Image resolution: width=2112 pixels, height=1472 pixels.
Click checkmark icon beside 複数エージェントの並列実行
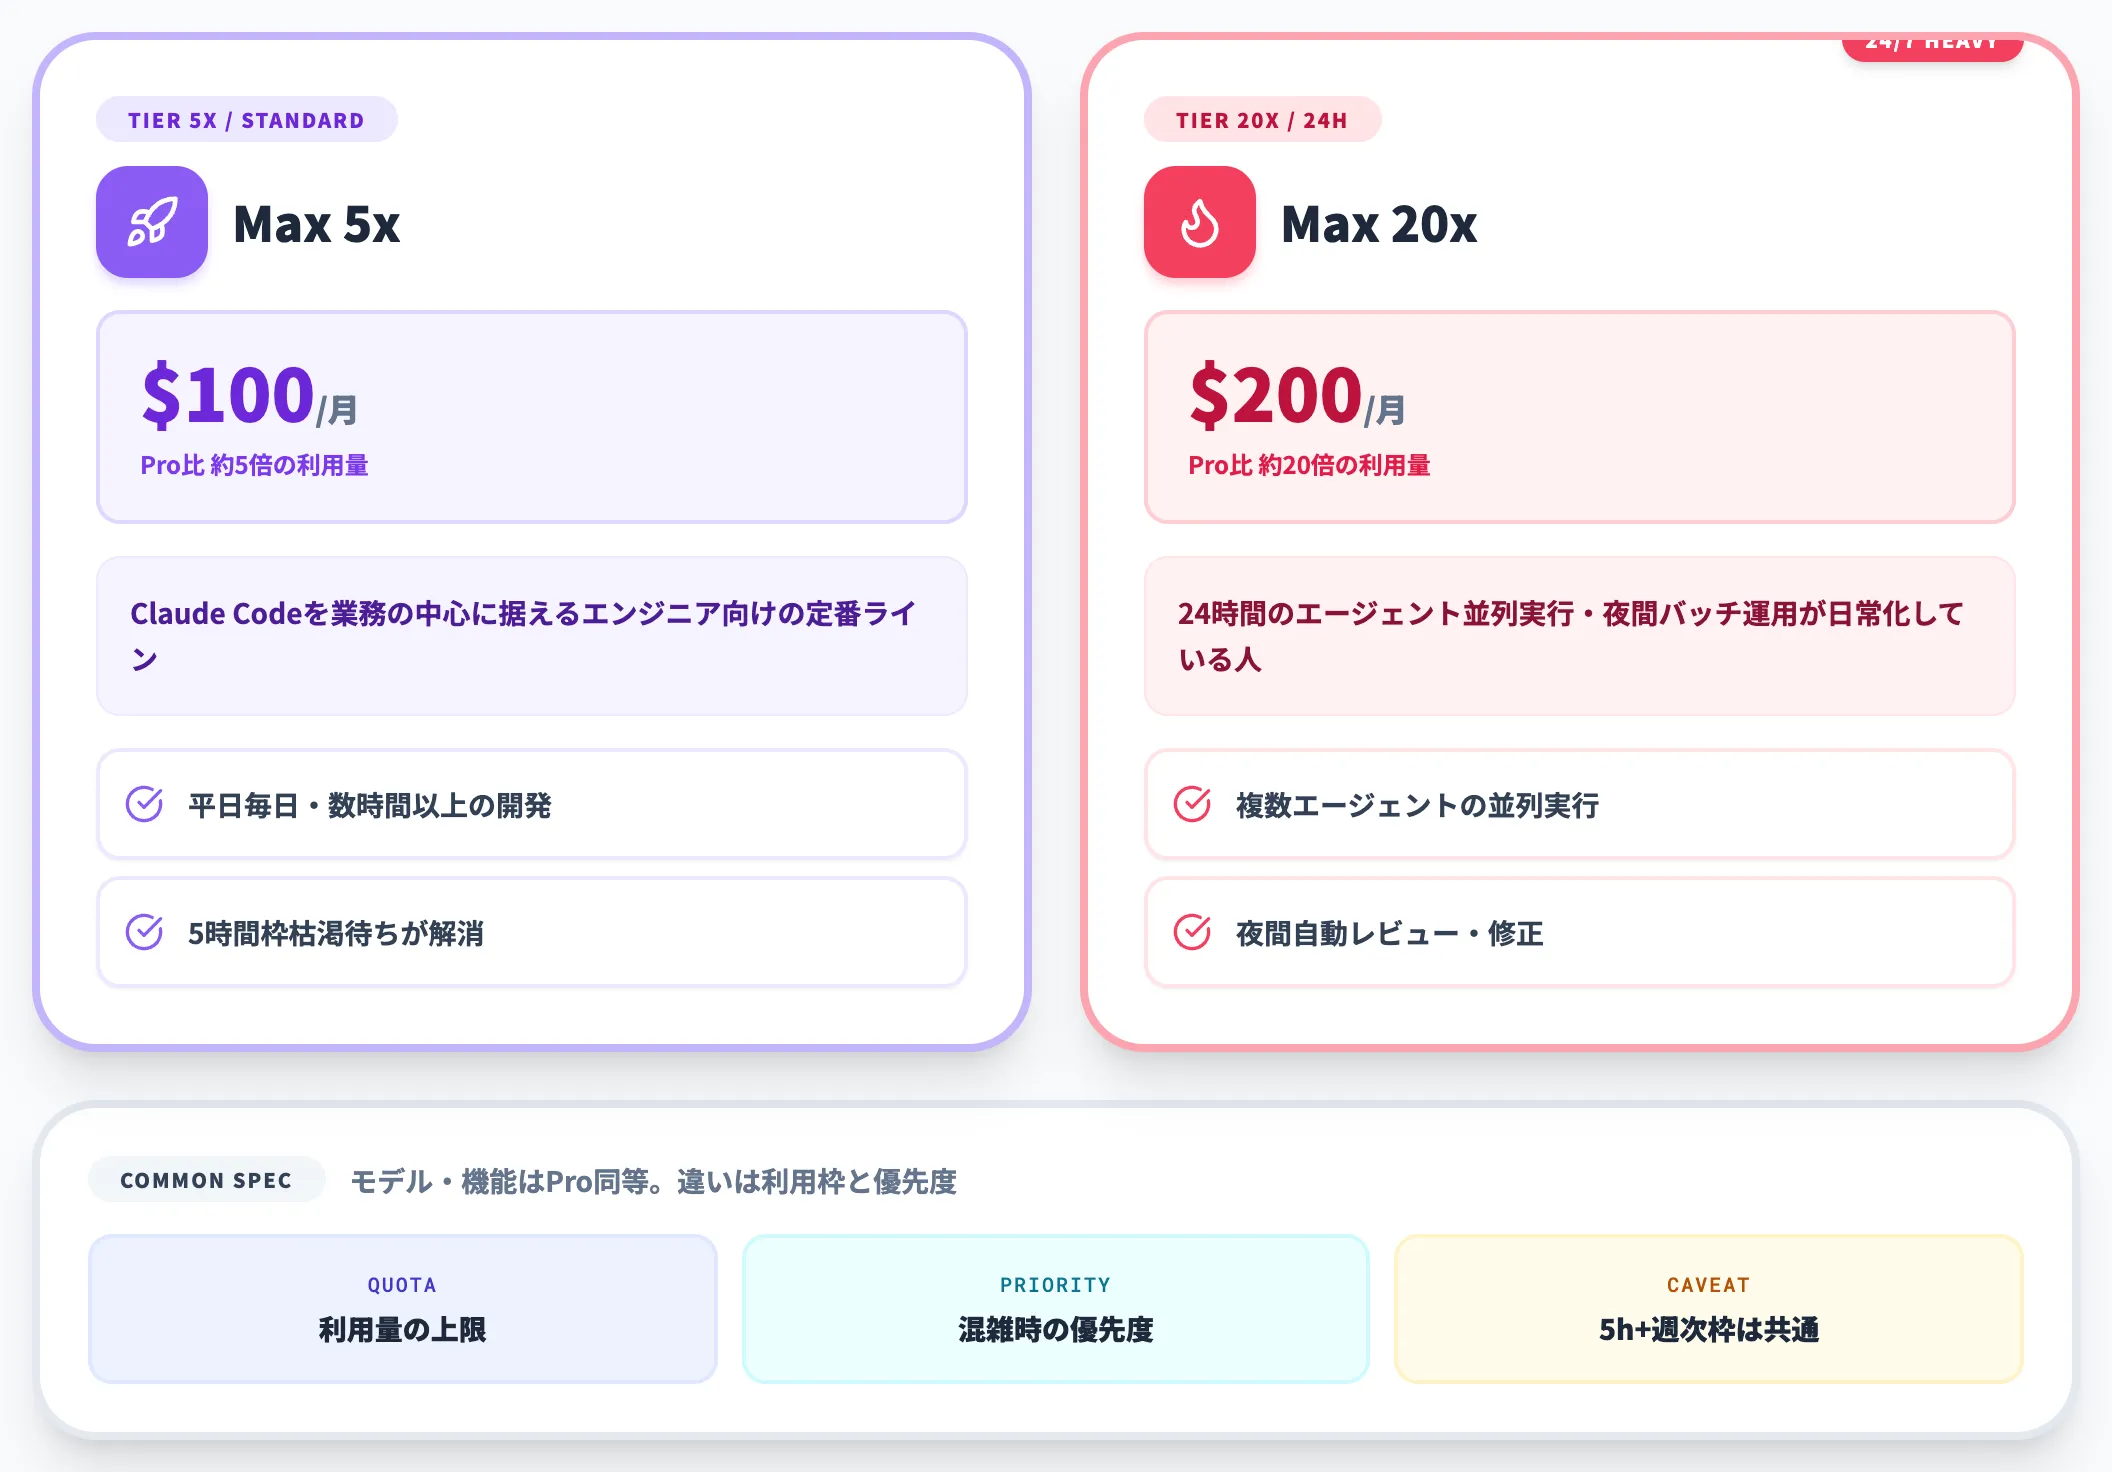coord(1193,804)
